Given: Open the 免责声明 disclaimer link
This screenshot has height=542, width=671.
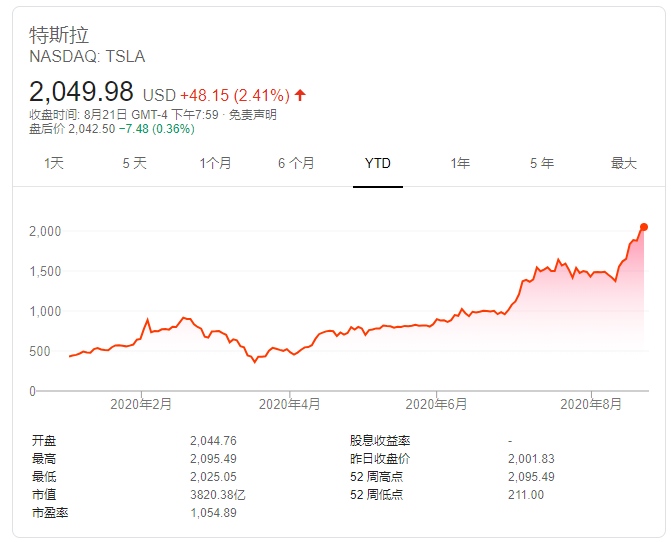Looking at the screenshot, I should point(252,115).
